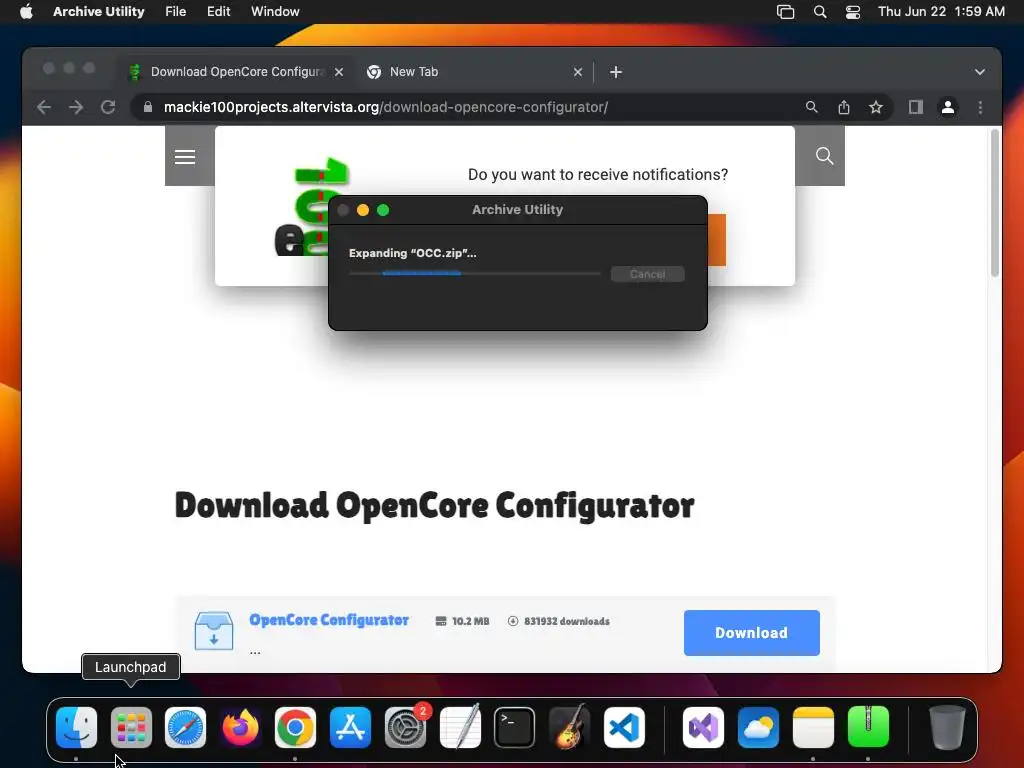Click the menu bar date and time
Viewport: 1024px width, 768px height.
(x=941, y=11)
